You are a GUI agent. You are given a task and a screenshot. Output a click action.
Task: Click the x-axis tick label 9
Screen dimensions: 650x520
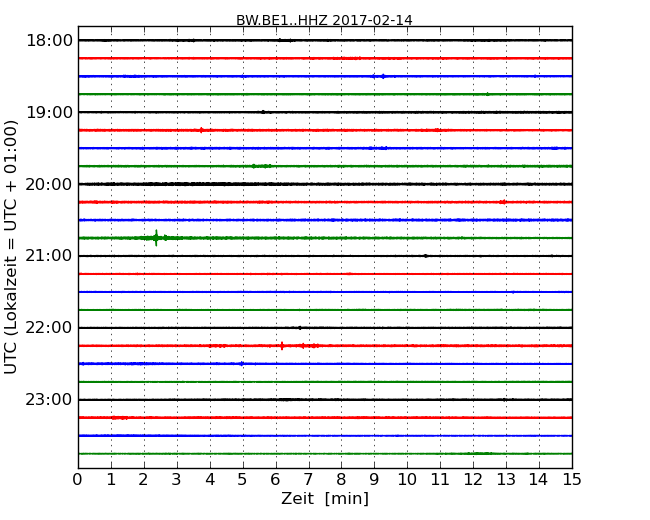coord(374,480)
